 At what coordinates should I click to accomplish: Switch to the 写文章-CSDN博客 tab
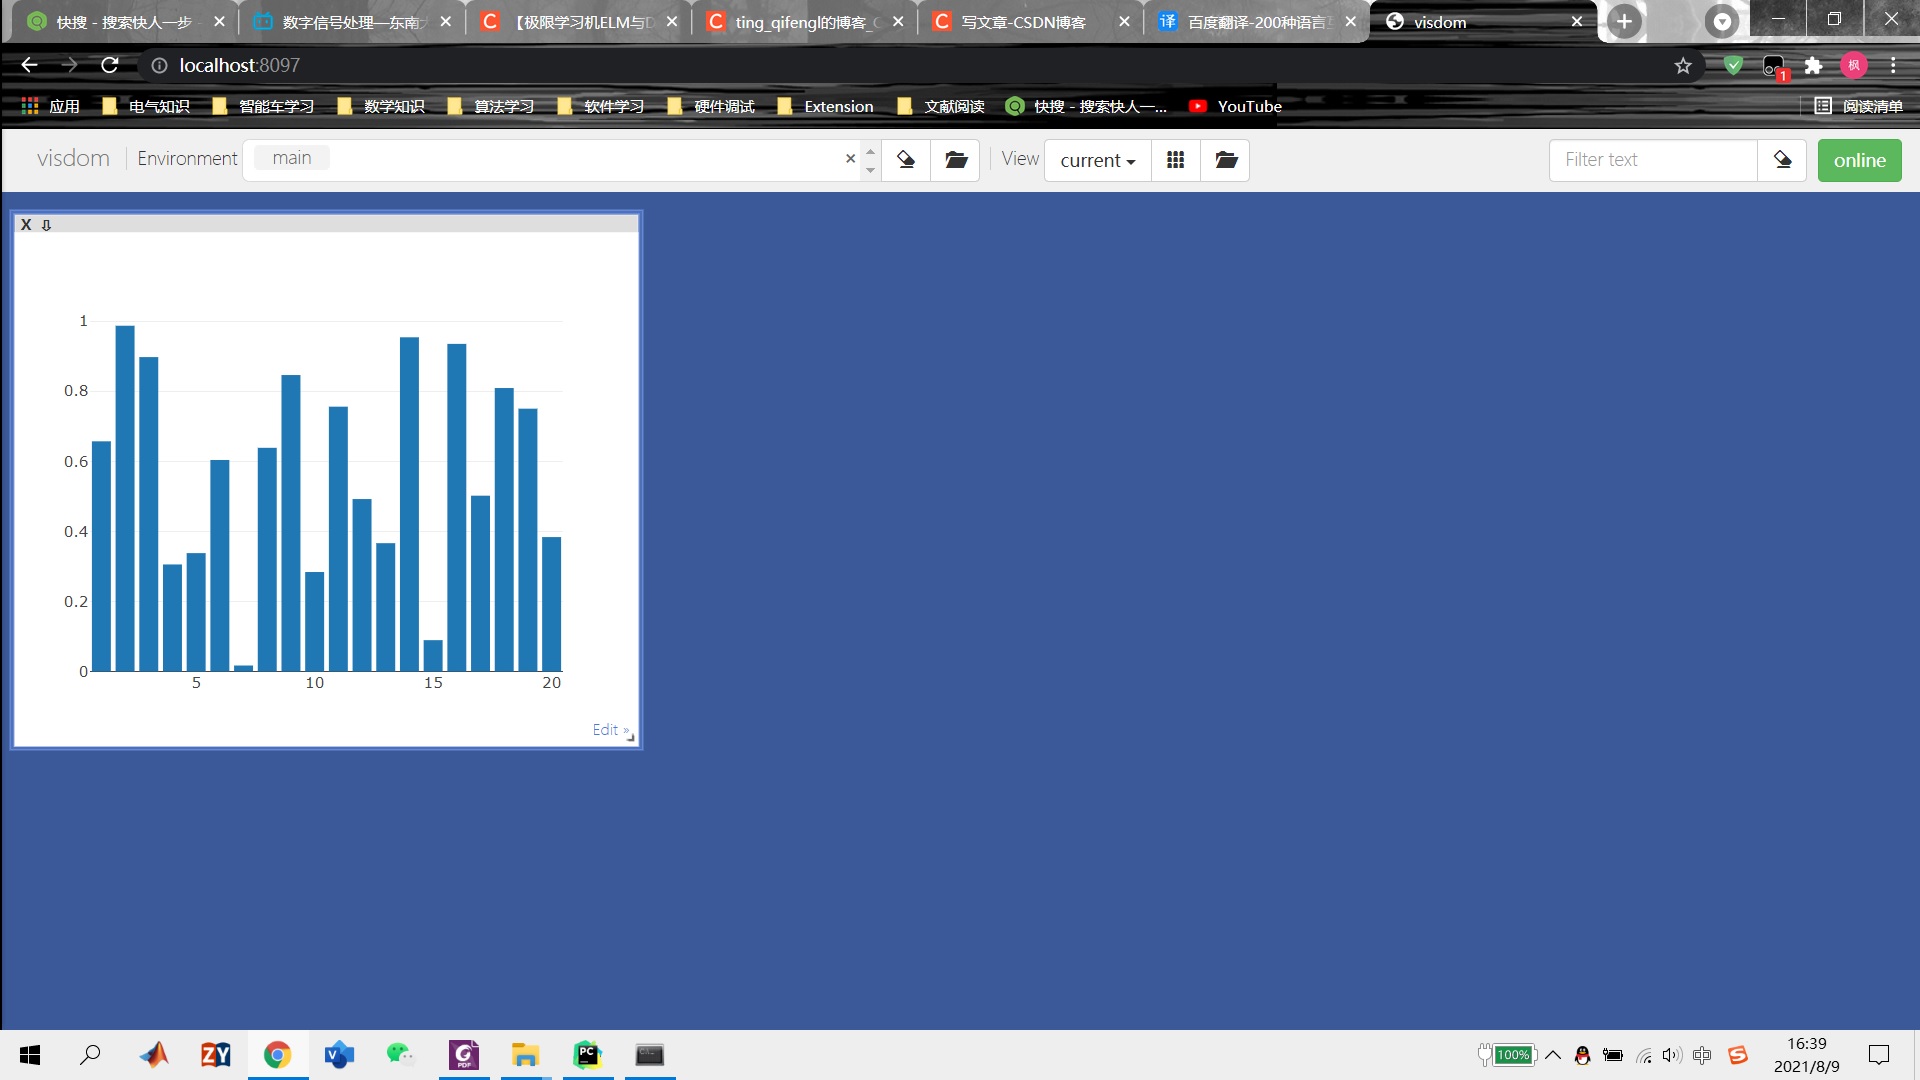pos(1023,22)
